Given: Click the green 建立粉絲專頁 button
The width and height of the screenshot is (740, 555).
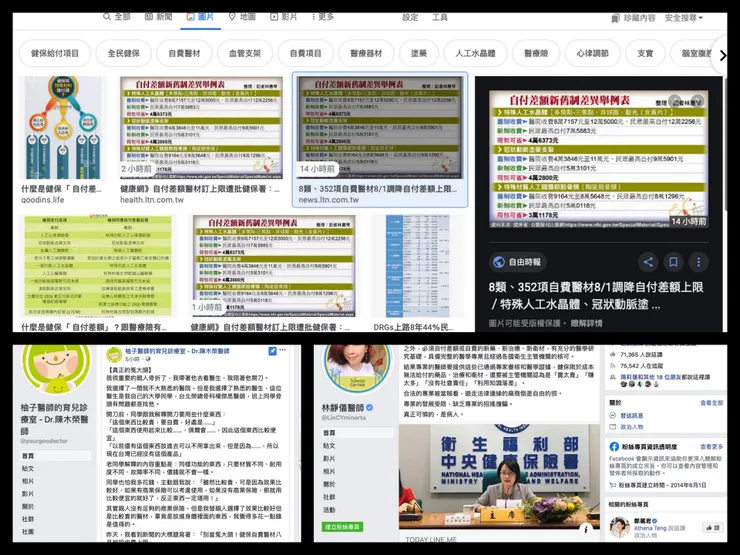Looking at the screenshot, I should tap(343, 527).
